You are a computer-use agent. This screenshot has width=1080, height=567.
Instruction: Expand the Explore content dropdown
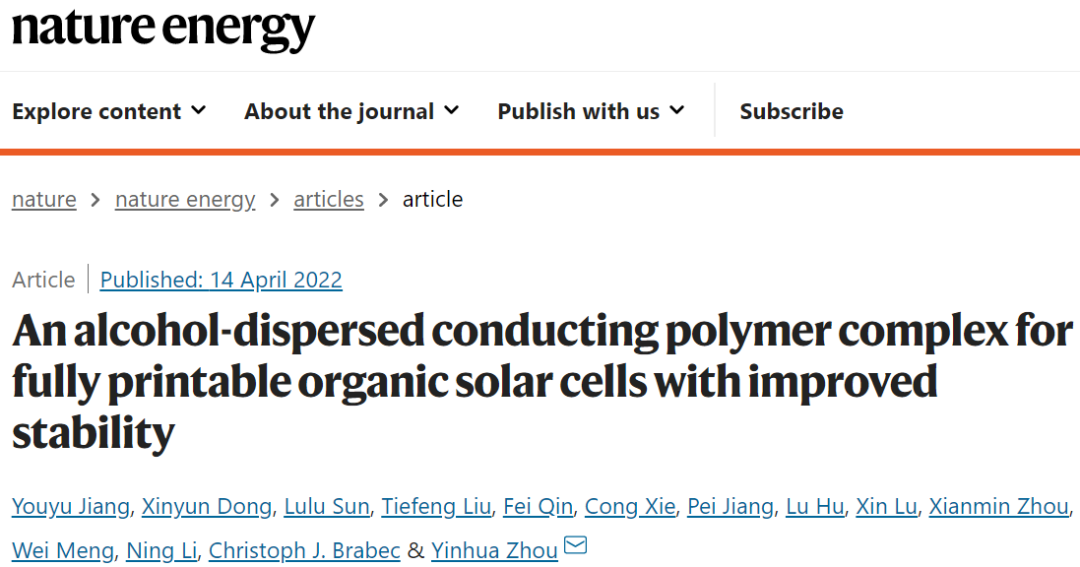point(109,111)
